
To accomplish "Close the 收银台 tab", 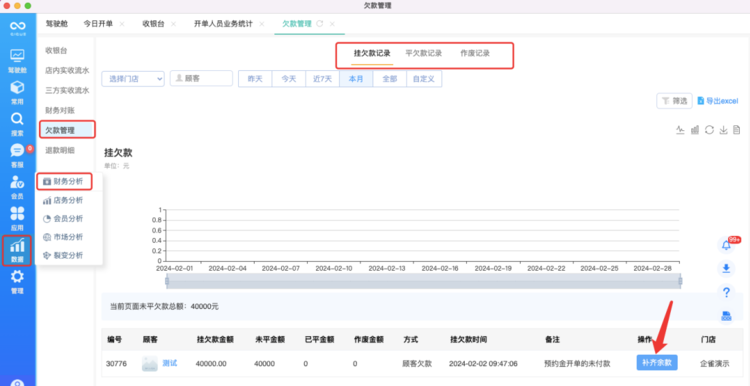I will (173, 24).
